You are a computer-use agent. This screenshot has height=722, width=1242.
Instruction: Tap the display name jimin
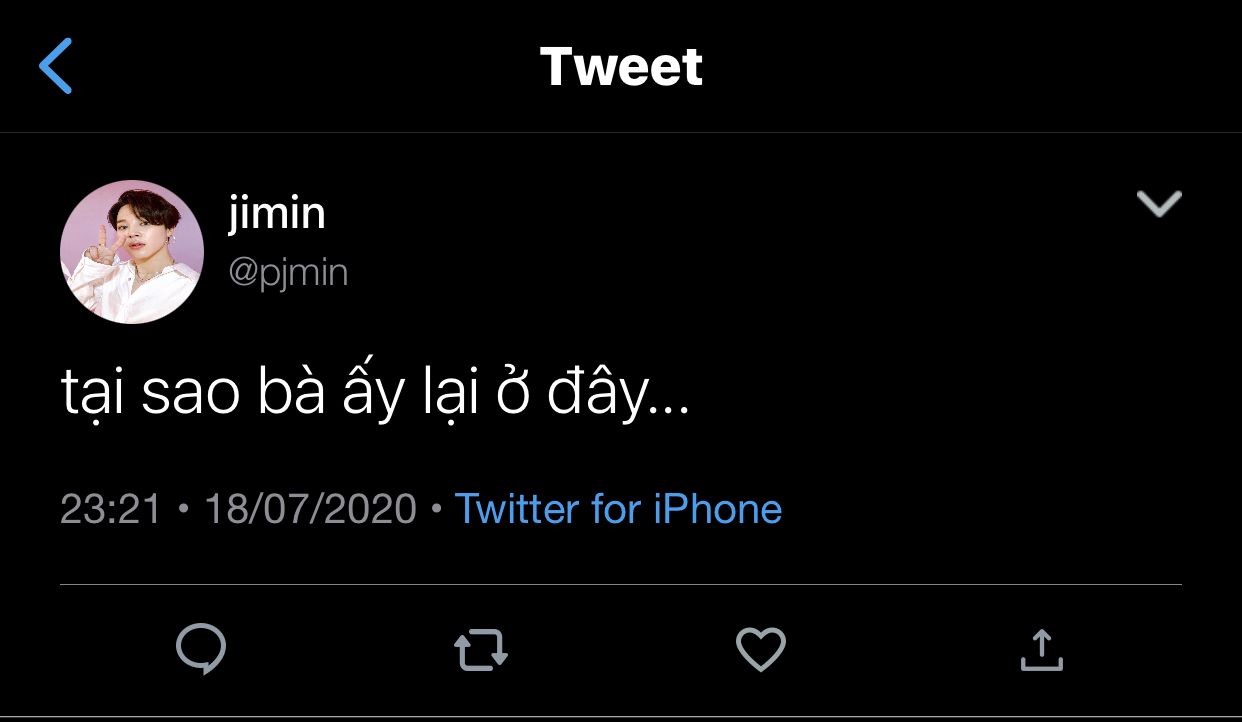click(x=277, y=213)
